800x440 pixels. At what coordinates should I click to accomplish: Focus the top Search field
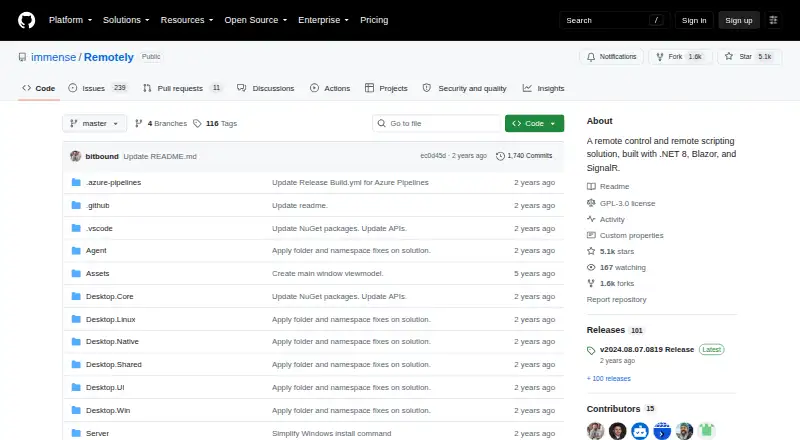point(614,20)
